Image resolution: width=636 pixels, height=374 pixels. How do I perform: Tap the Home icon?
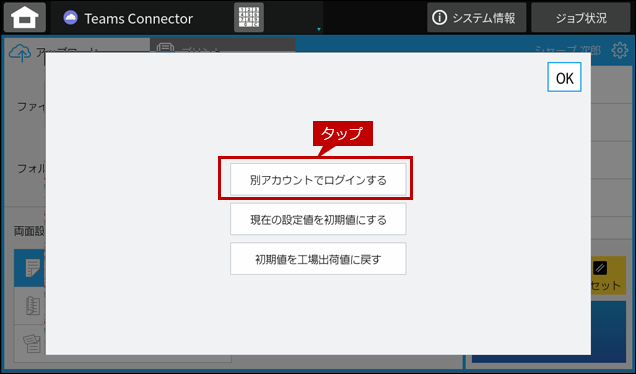coord(25,18)
